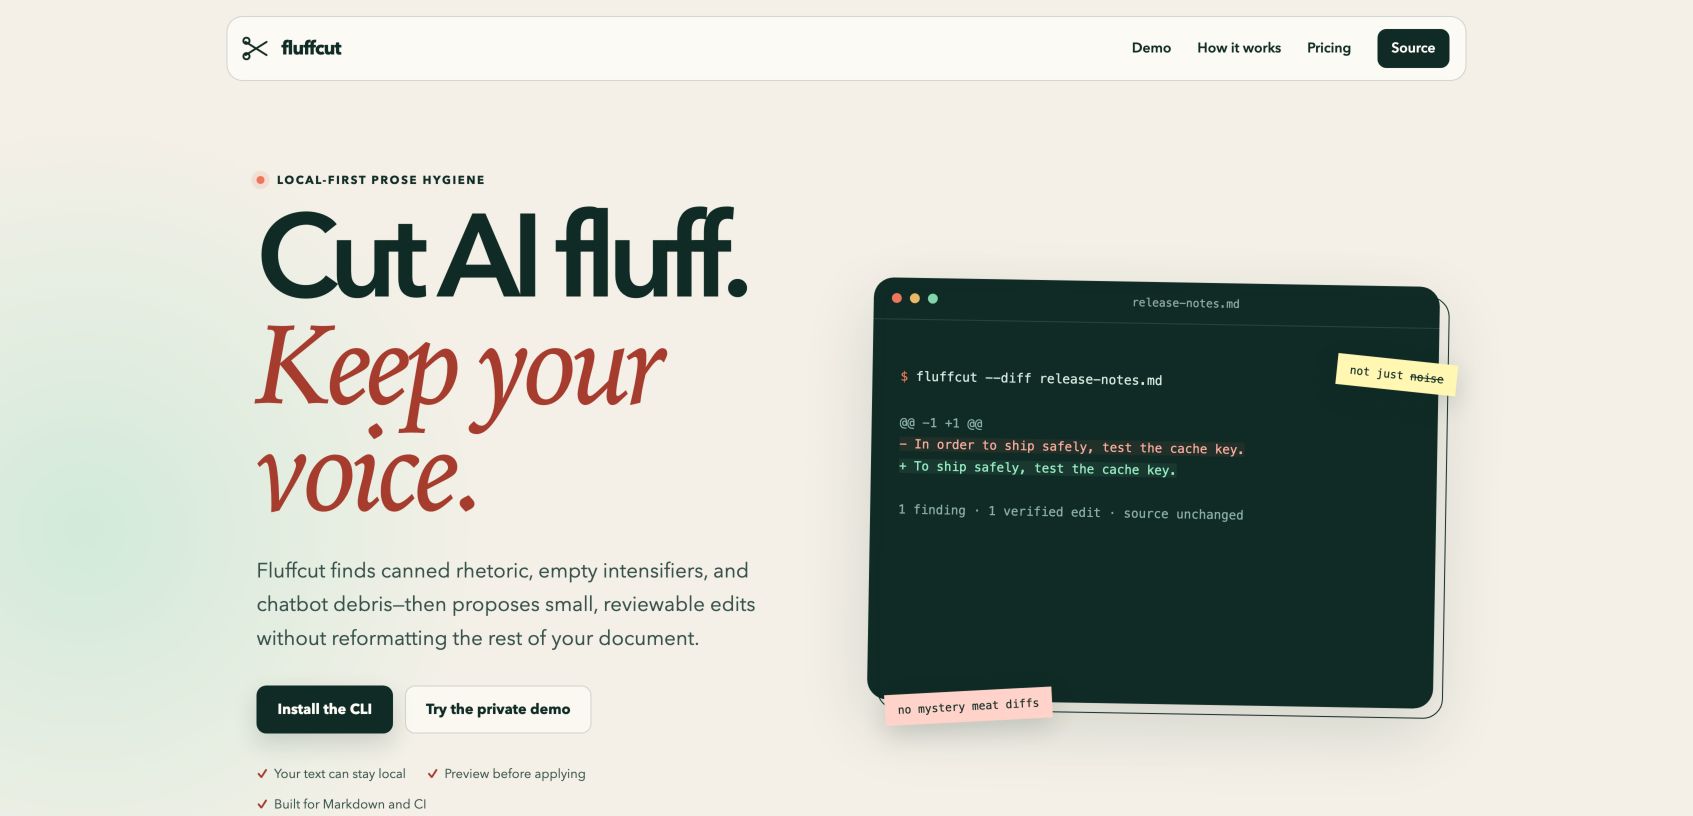The image size is (1693, 816).
Task: Click the red terminal window dot
Action: [897, 298]
